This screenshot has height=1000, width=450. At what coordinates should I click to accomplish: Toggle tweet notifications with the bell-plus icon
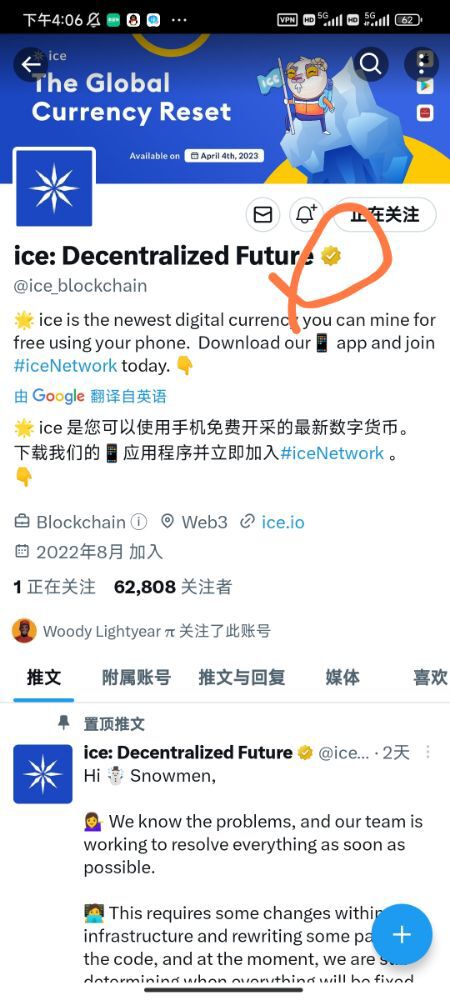pyautogui.click(x=306, y=215)
